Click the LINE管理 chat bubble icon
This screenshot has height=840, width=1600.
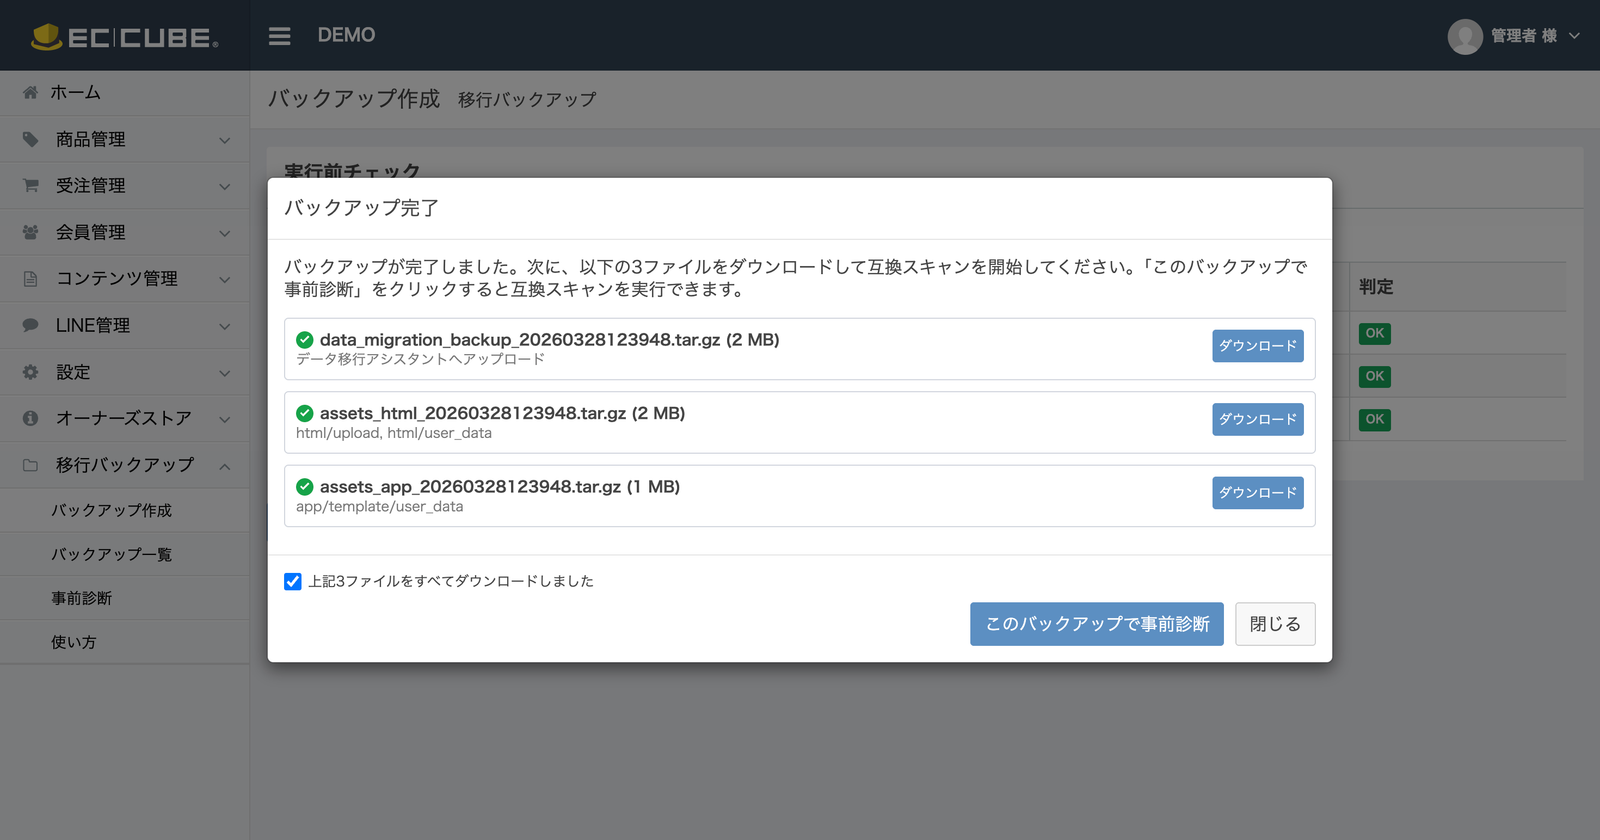[30, 325]
